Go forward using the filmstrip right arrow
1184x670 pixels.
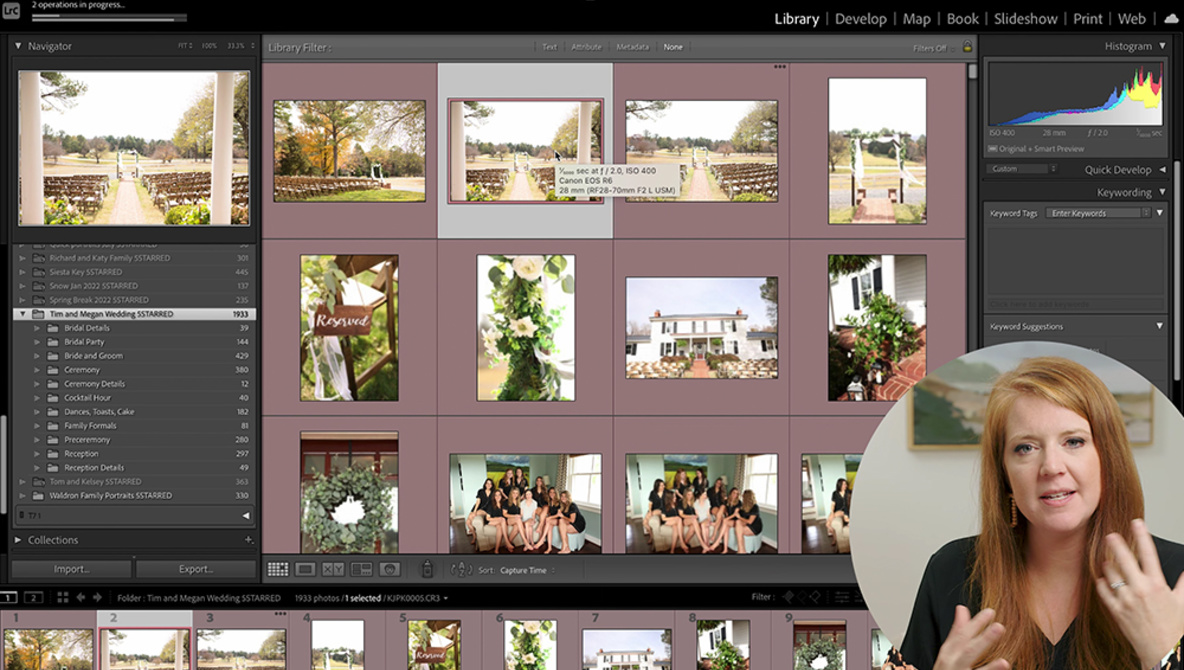tap(97, 597)
